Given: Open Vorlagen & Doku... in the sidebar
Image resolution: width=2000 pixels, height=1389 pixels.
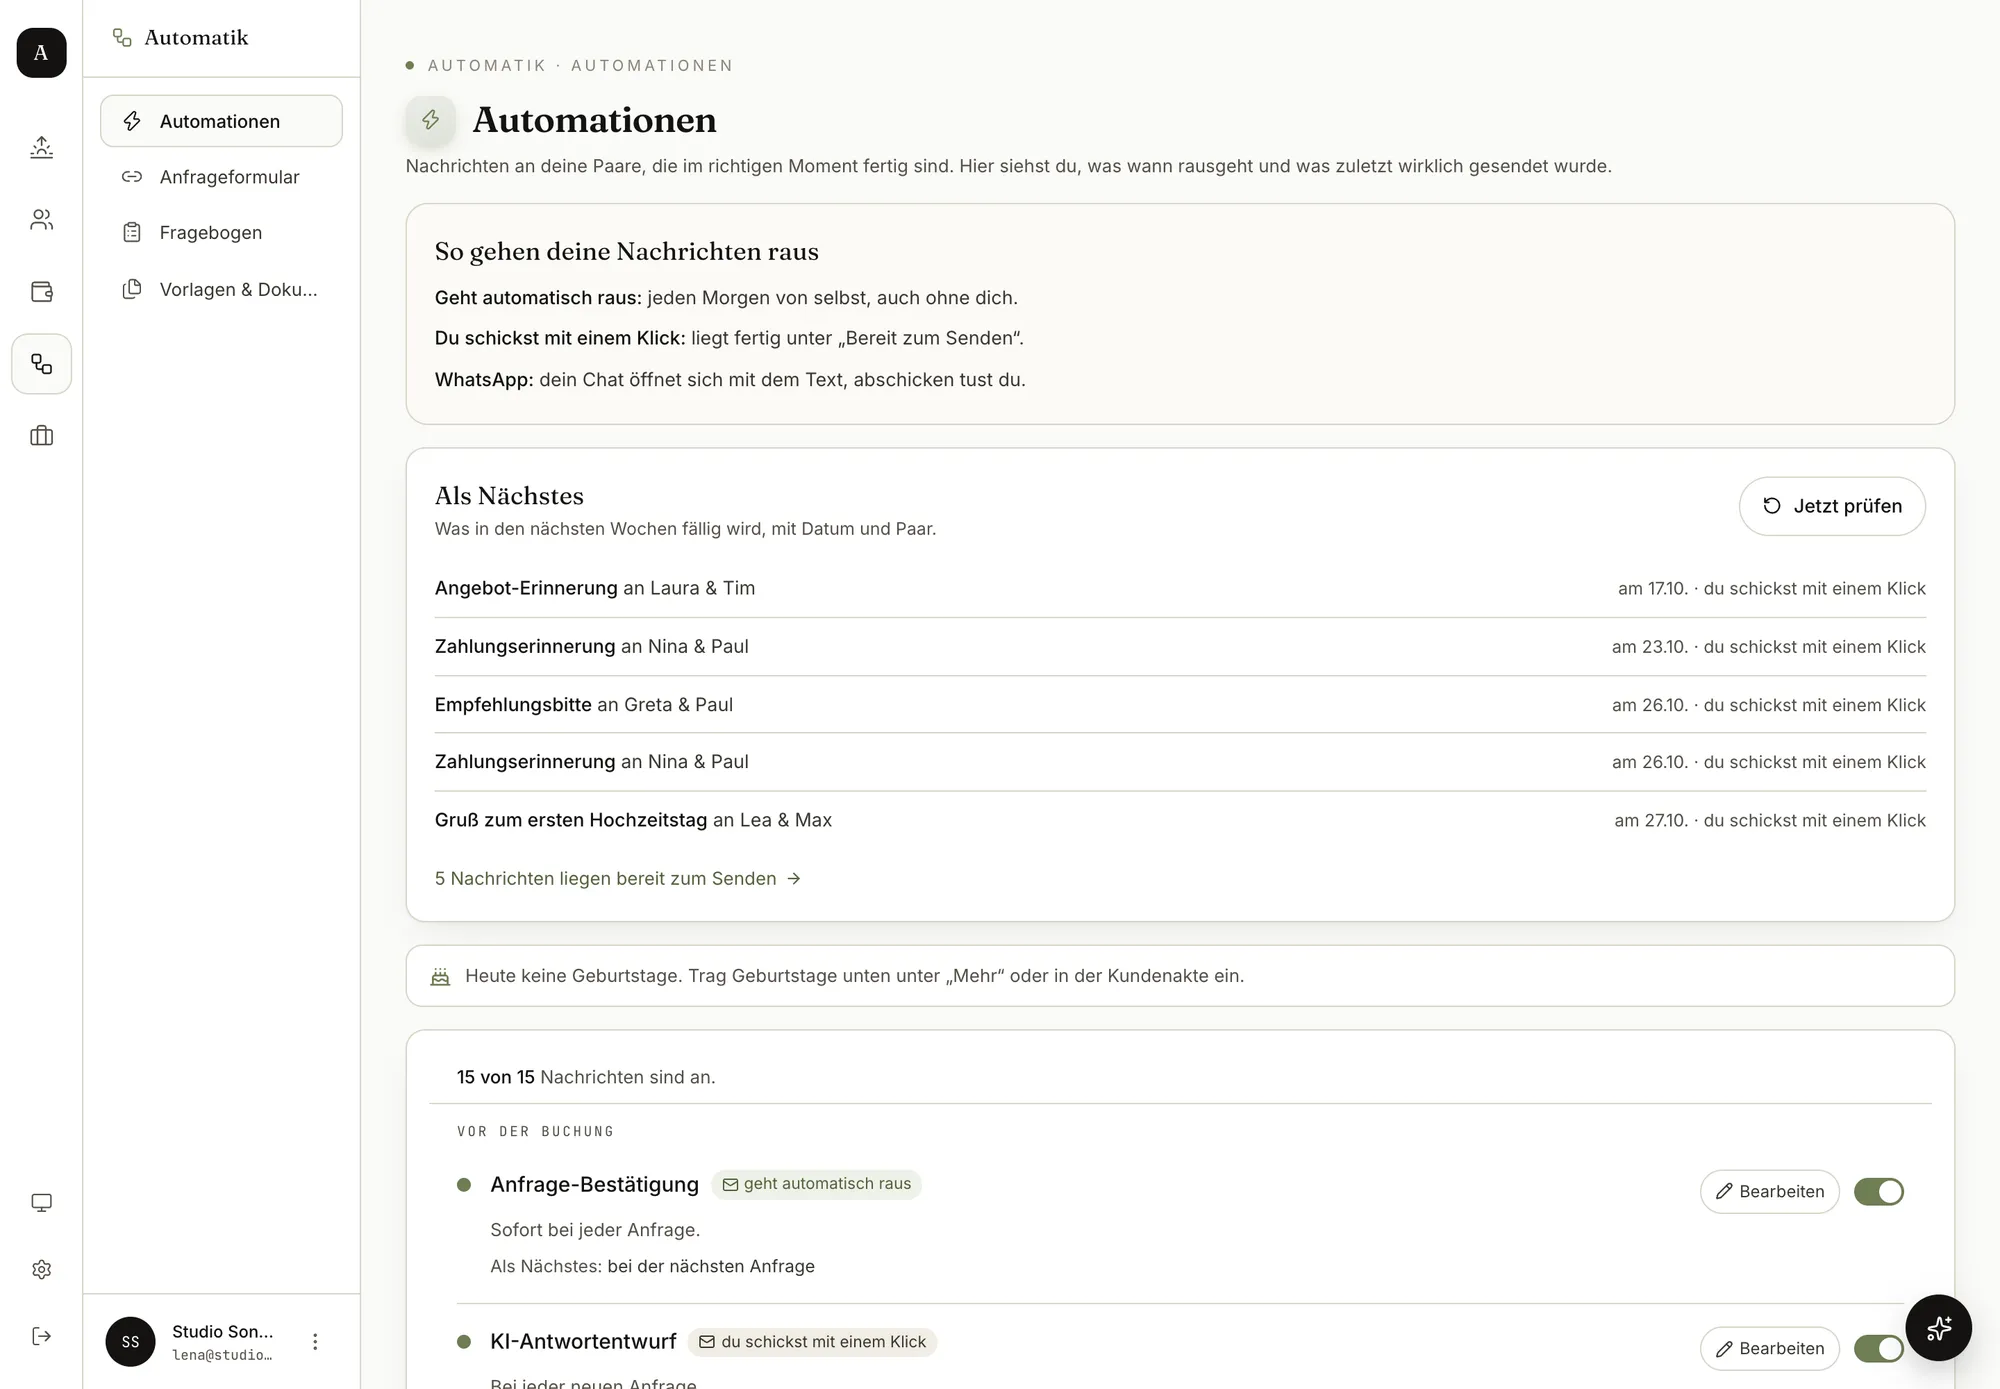Looking at the screenshot, I should 221,289.
